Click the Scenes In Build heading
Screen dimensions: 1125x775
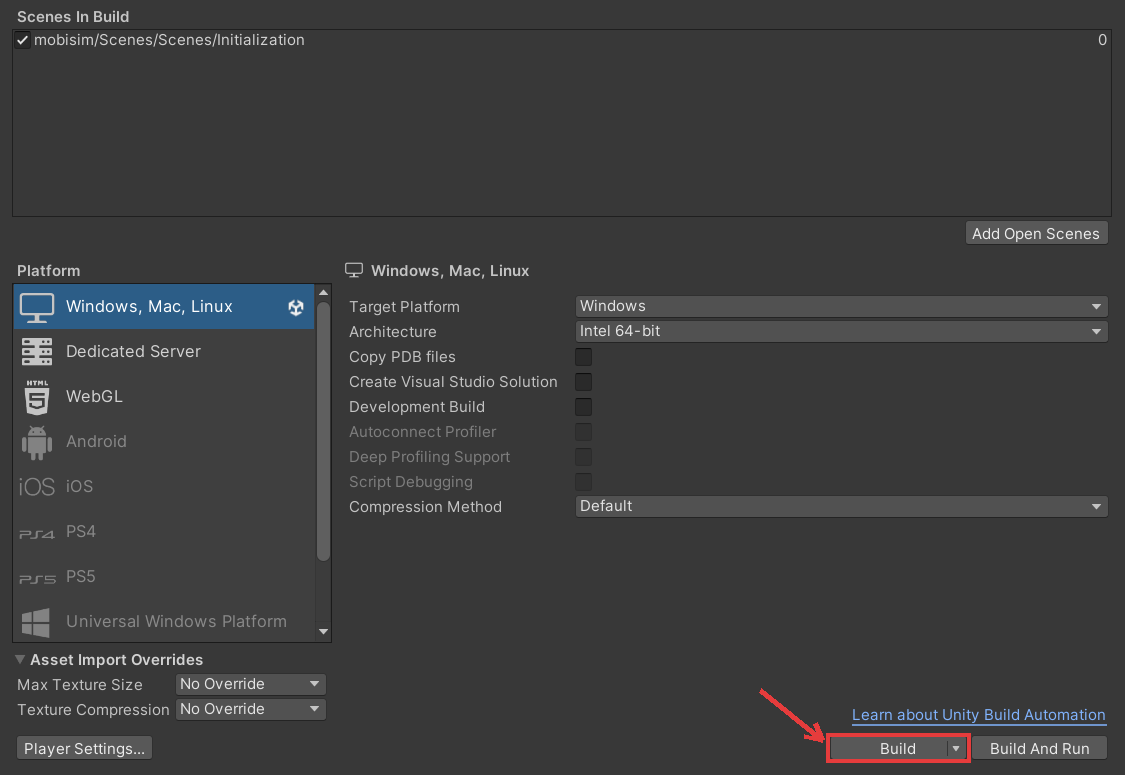coord(73,17)
